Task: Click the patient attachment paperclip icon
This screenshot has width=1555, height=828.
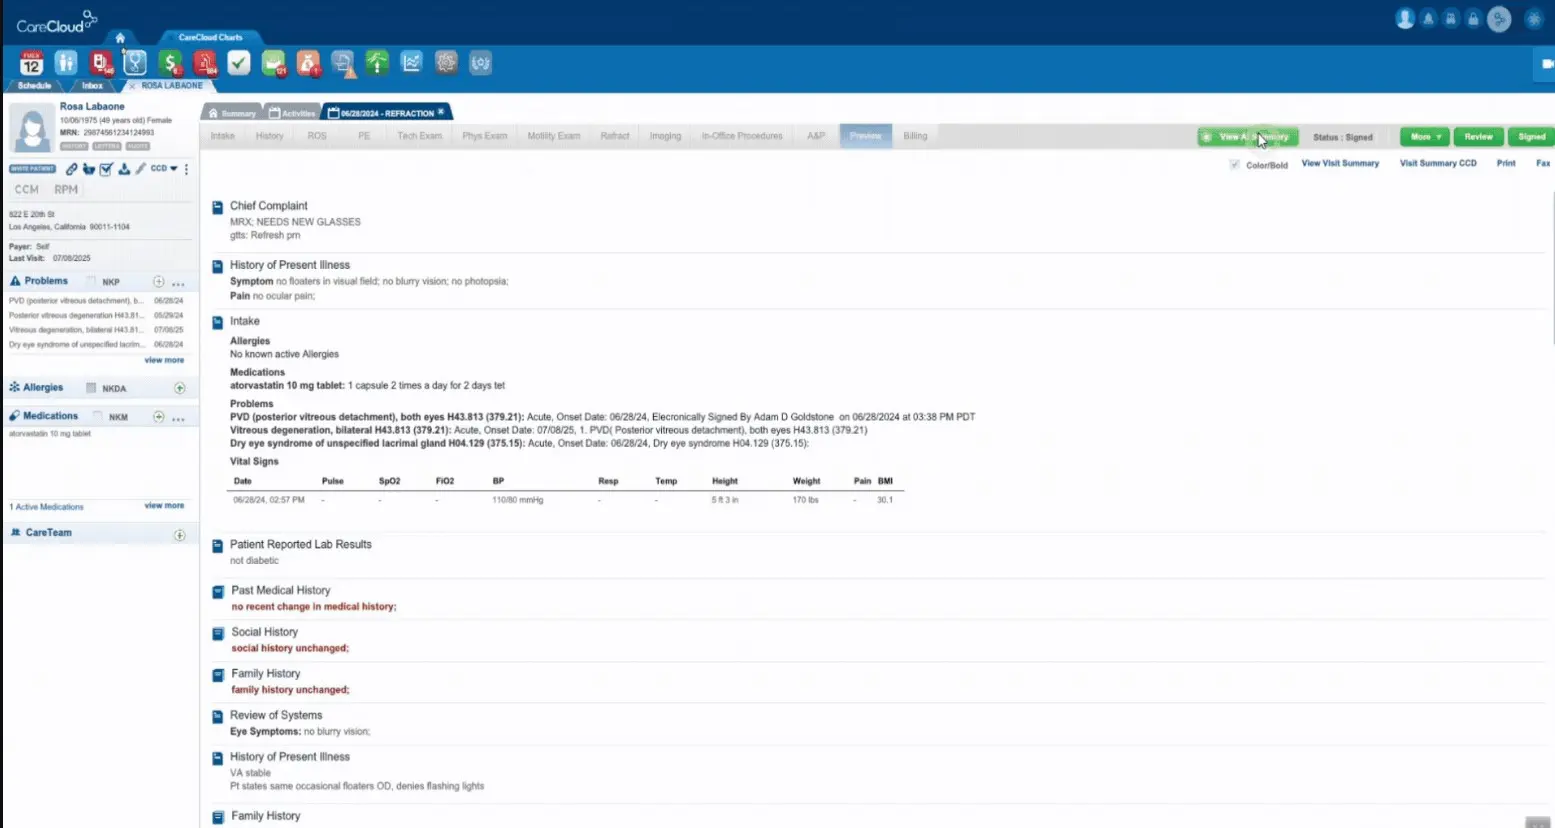Action: coord(71,169)
